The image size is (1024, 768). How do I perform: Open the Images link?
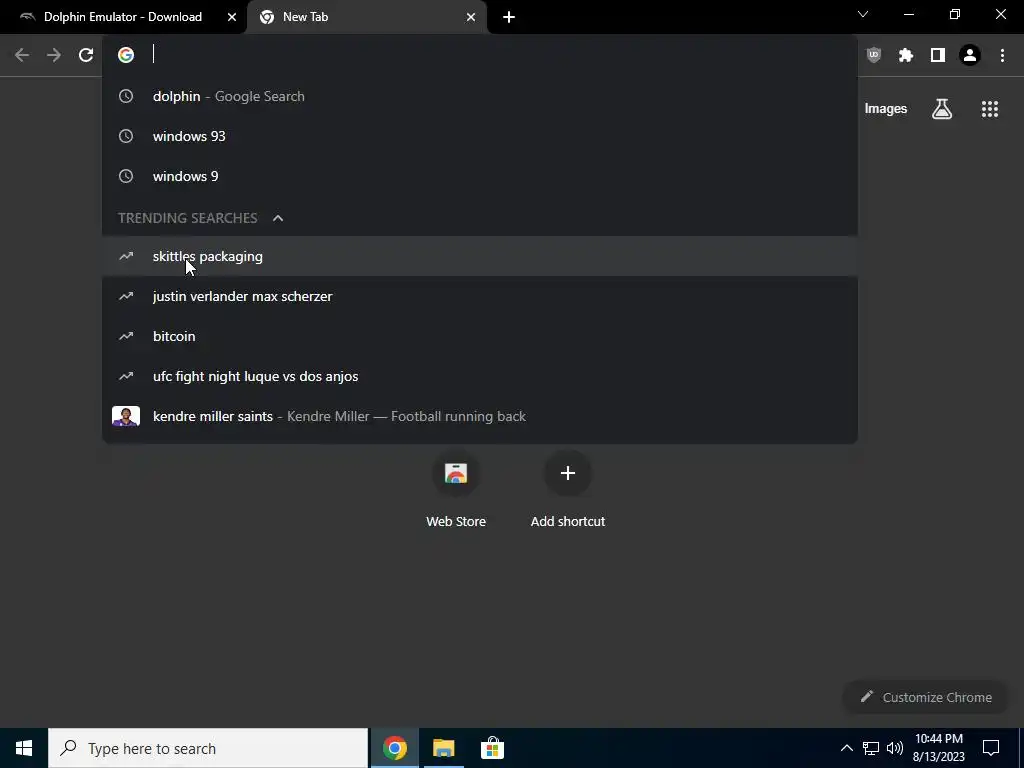[886, 109]
